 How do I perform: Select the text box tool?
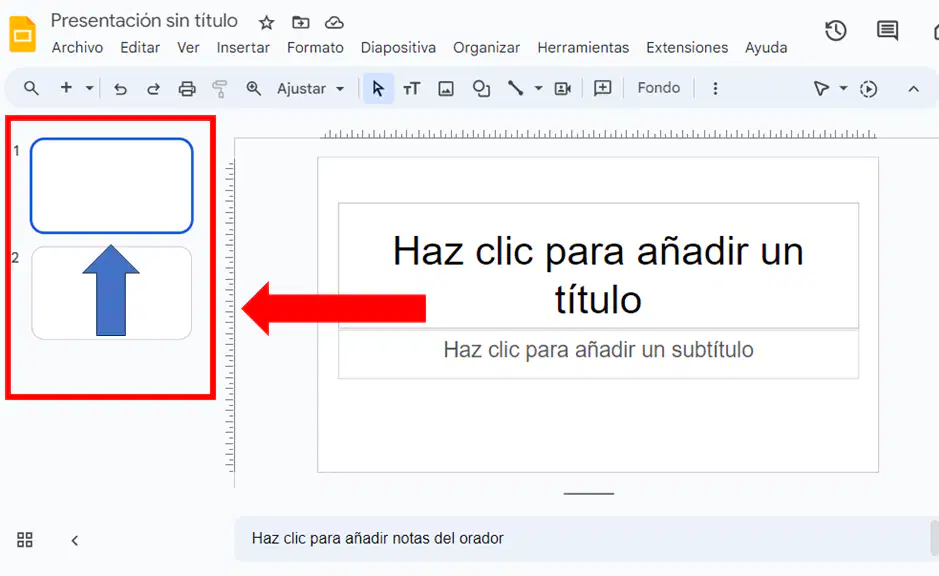coord(411,89)
